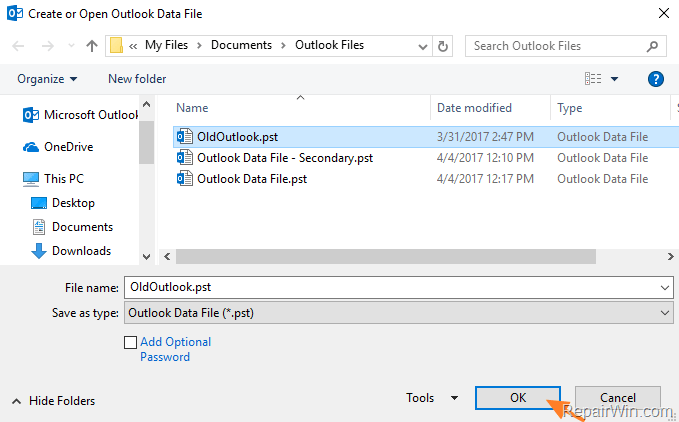Click the 4/4/2017 12:17 PM date cell
This screenshot has height=422, width=679.
tap(485, 179)
